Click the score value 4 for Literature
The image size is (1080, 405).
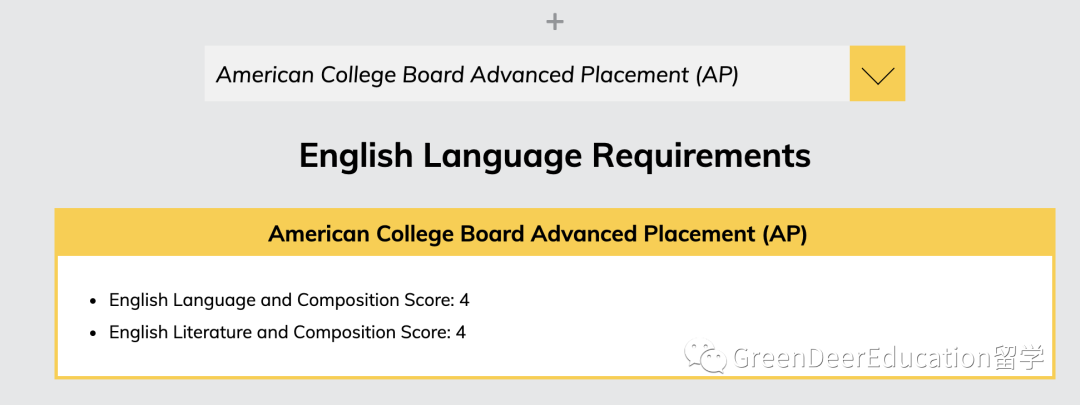click(x=461, y=332)
